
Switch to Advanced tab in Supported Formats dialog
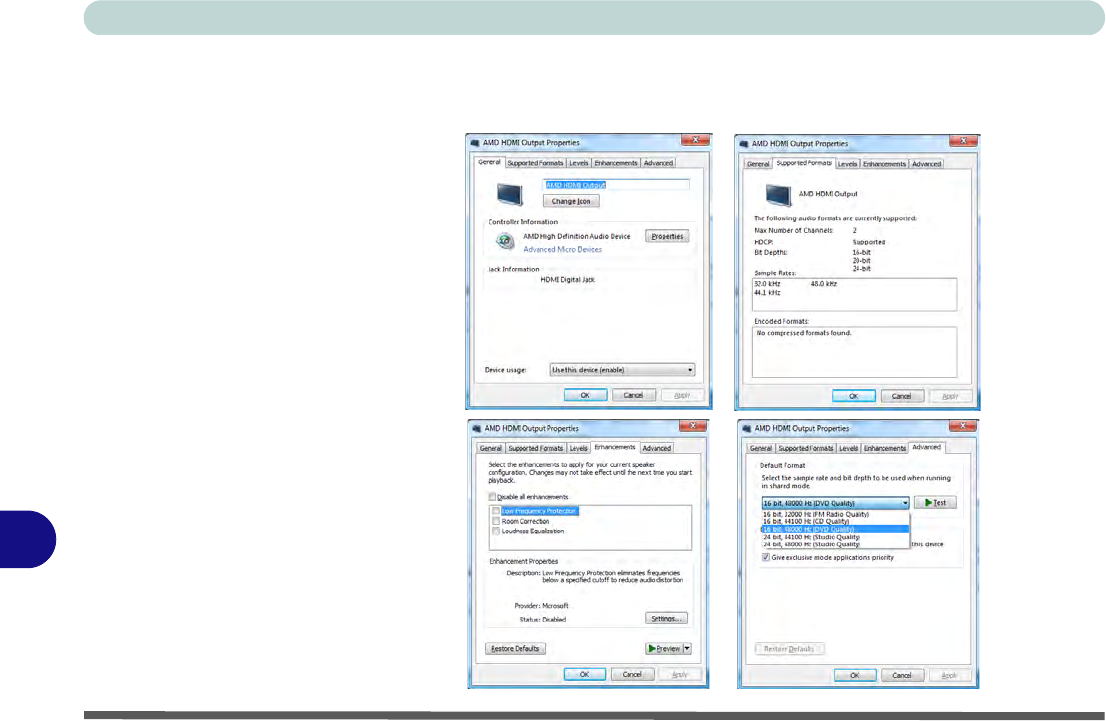point(926,164)
